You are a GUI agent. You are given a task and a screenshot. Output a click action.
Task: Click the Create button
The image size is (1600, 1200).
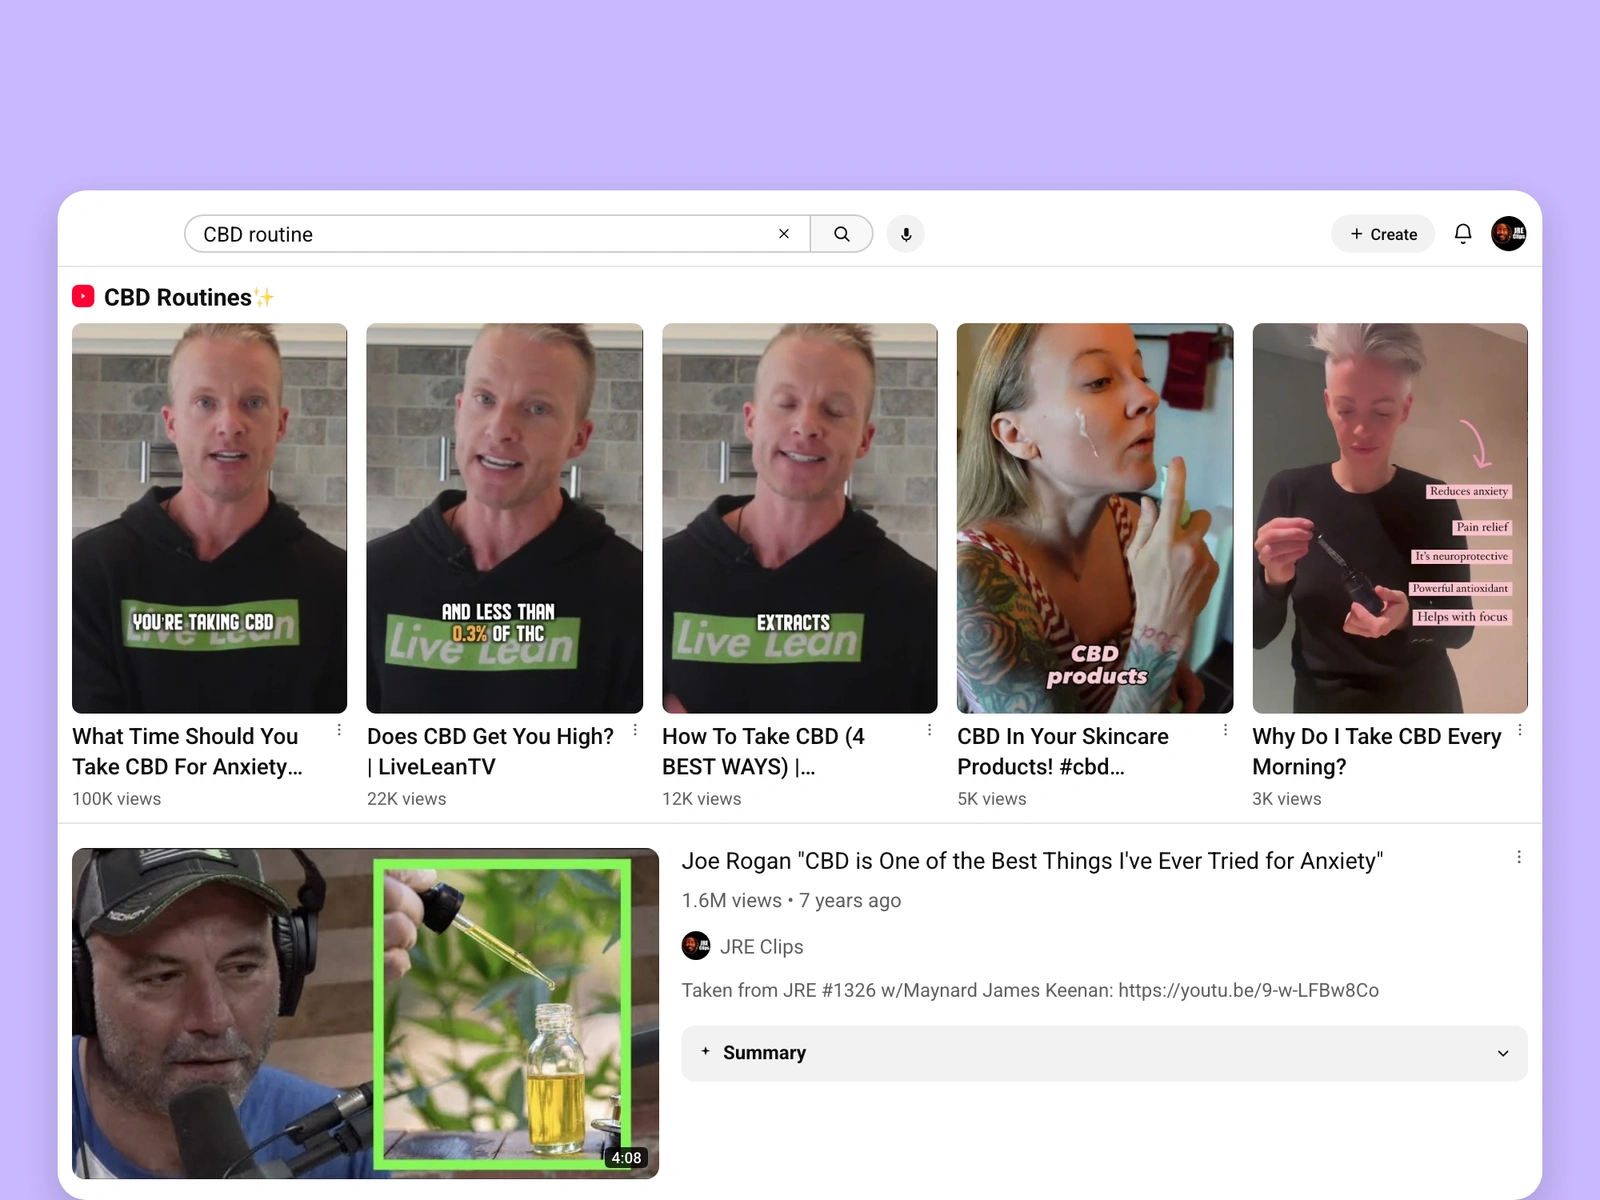pyautogui.click(x=1383, y=234)
